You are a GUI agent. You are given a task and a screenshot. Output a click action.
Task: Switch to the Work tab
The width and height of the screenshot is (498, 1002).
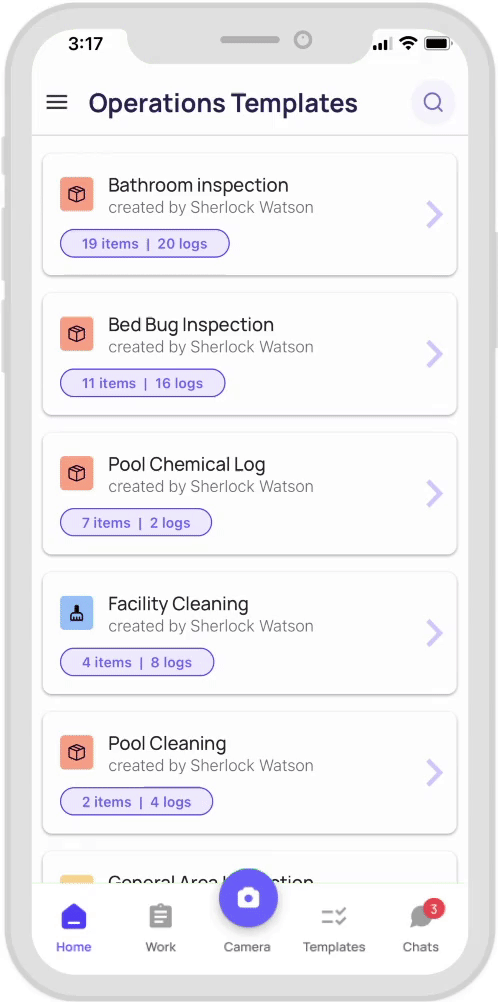(160, 929)
